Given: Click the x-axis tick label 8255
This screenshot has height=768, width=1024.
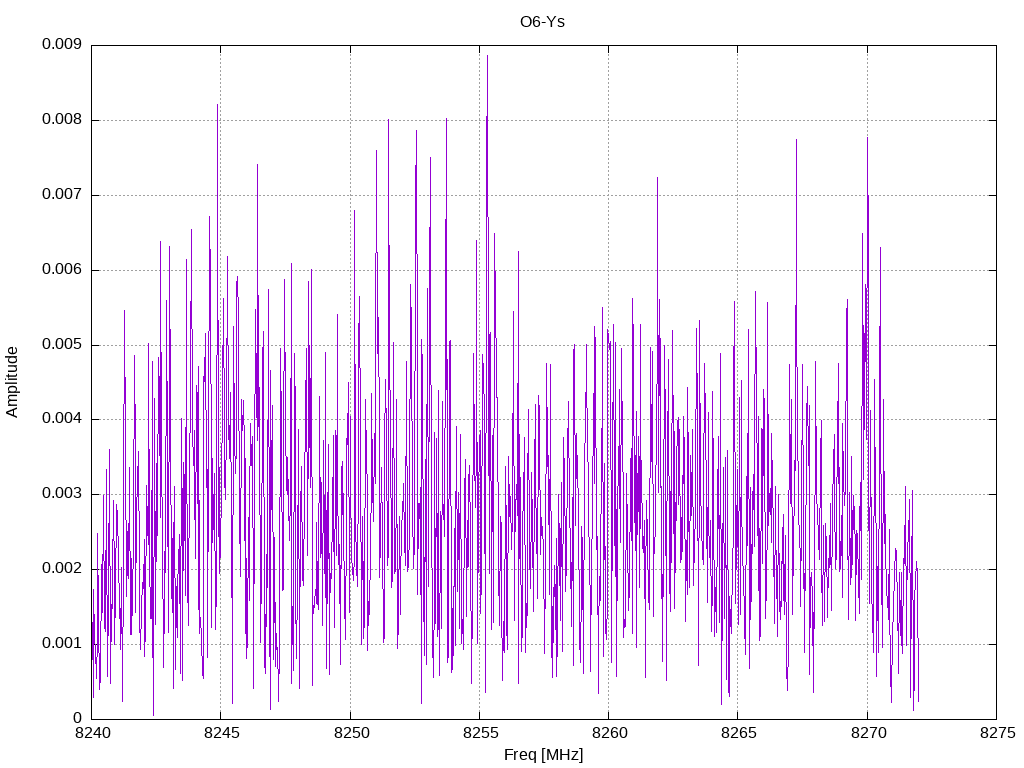Looking at the screenshot, I should 481,733.
